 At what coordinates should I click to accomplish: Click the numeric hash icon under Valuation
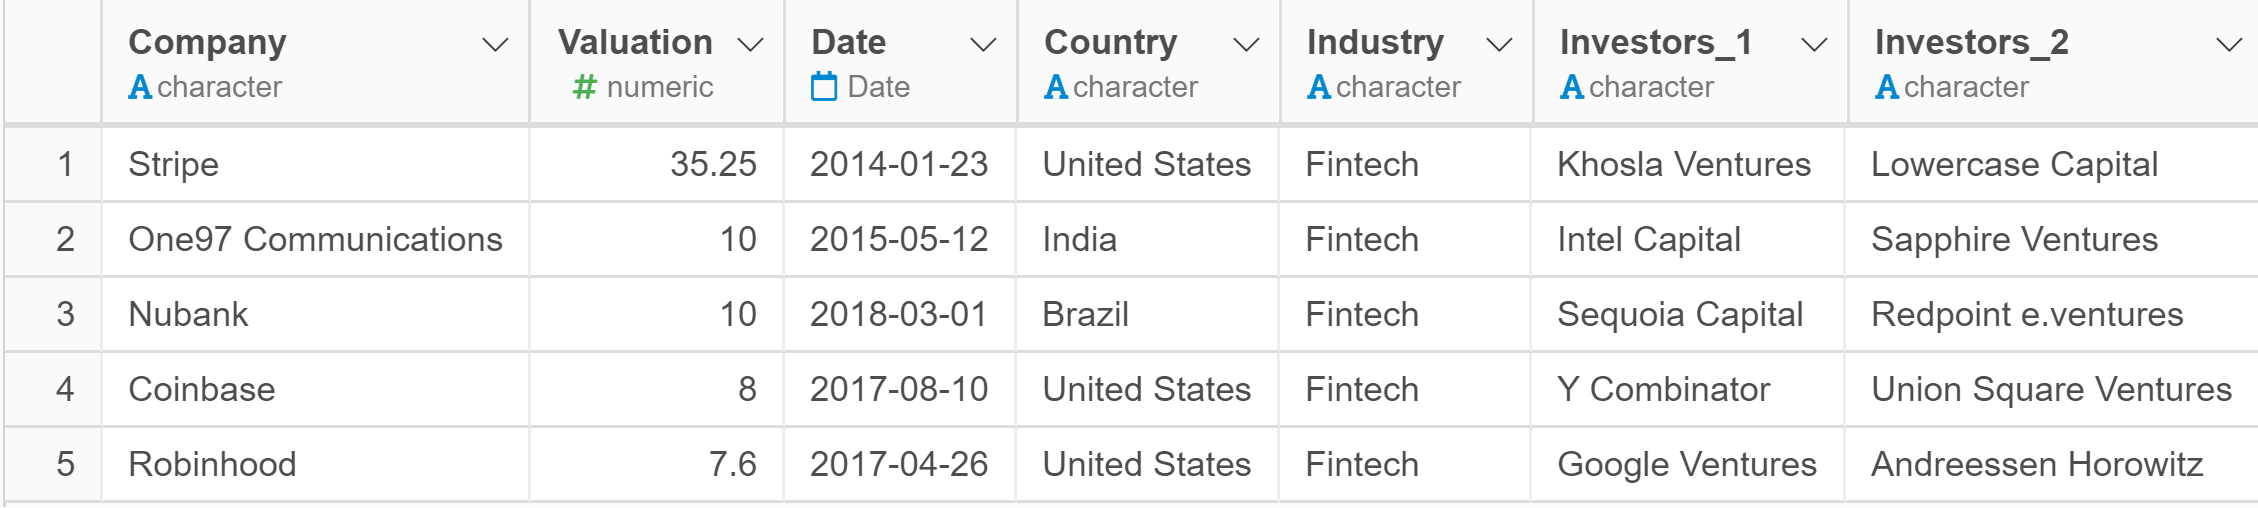click(584, 88)
